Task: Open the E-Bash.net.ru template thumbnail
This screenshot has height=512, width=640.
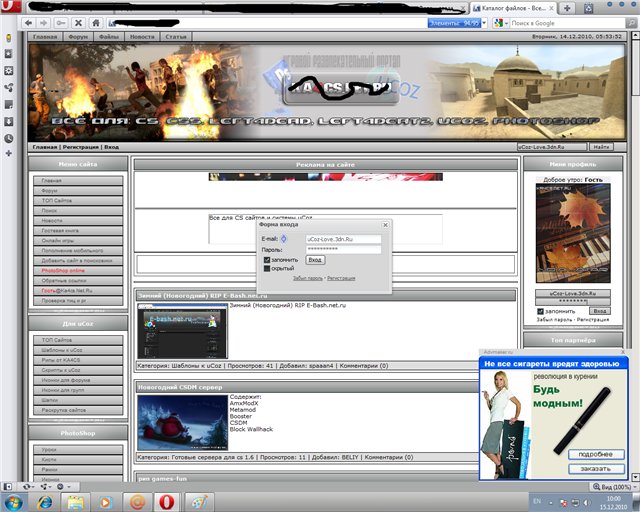Action: [x=183, y=331]
